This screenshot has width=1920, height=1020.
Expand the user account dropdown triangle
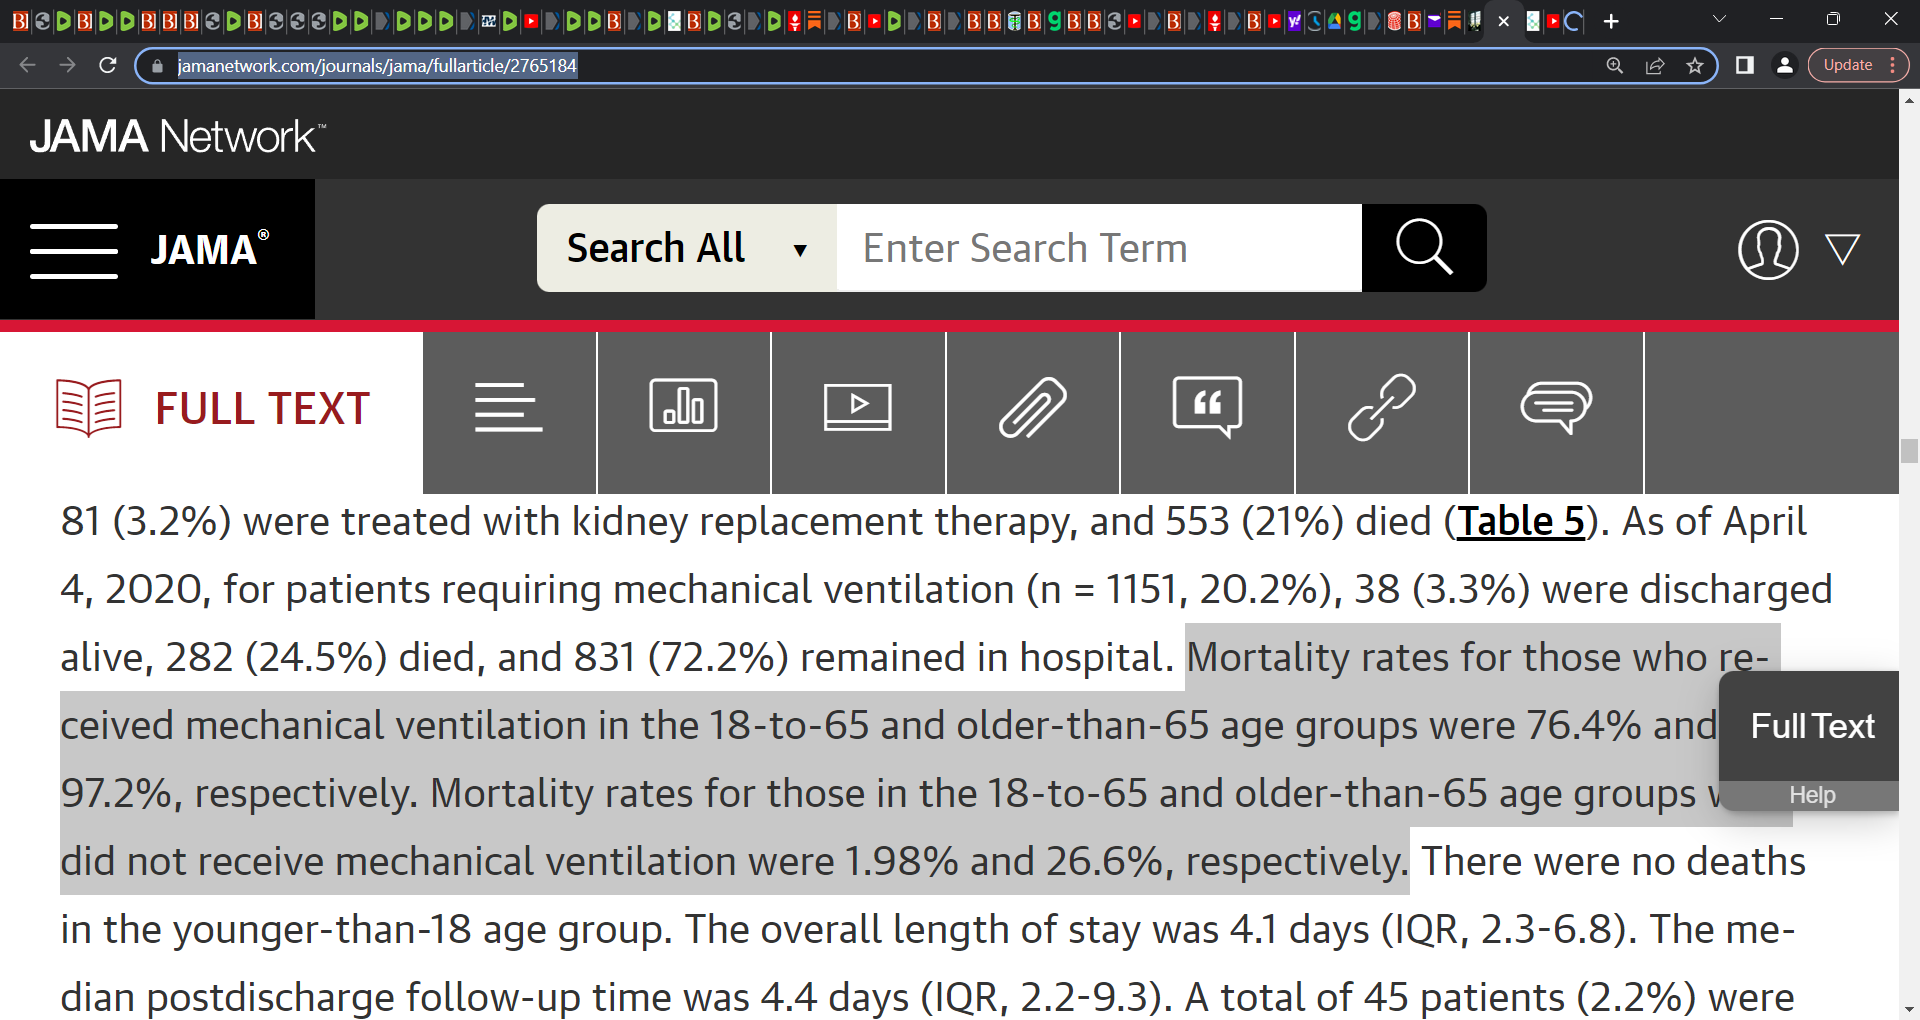pyautogui.click(x=1842, y=249)
